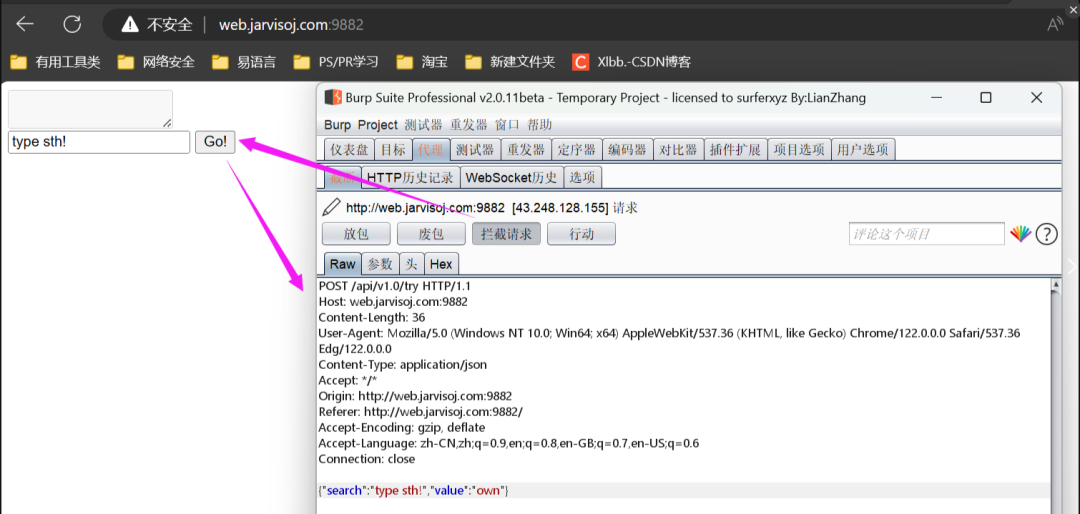Switch to the 编码器 tab
1080x514 pixels.
[x=627, y=150]
